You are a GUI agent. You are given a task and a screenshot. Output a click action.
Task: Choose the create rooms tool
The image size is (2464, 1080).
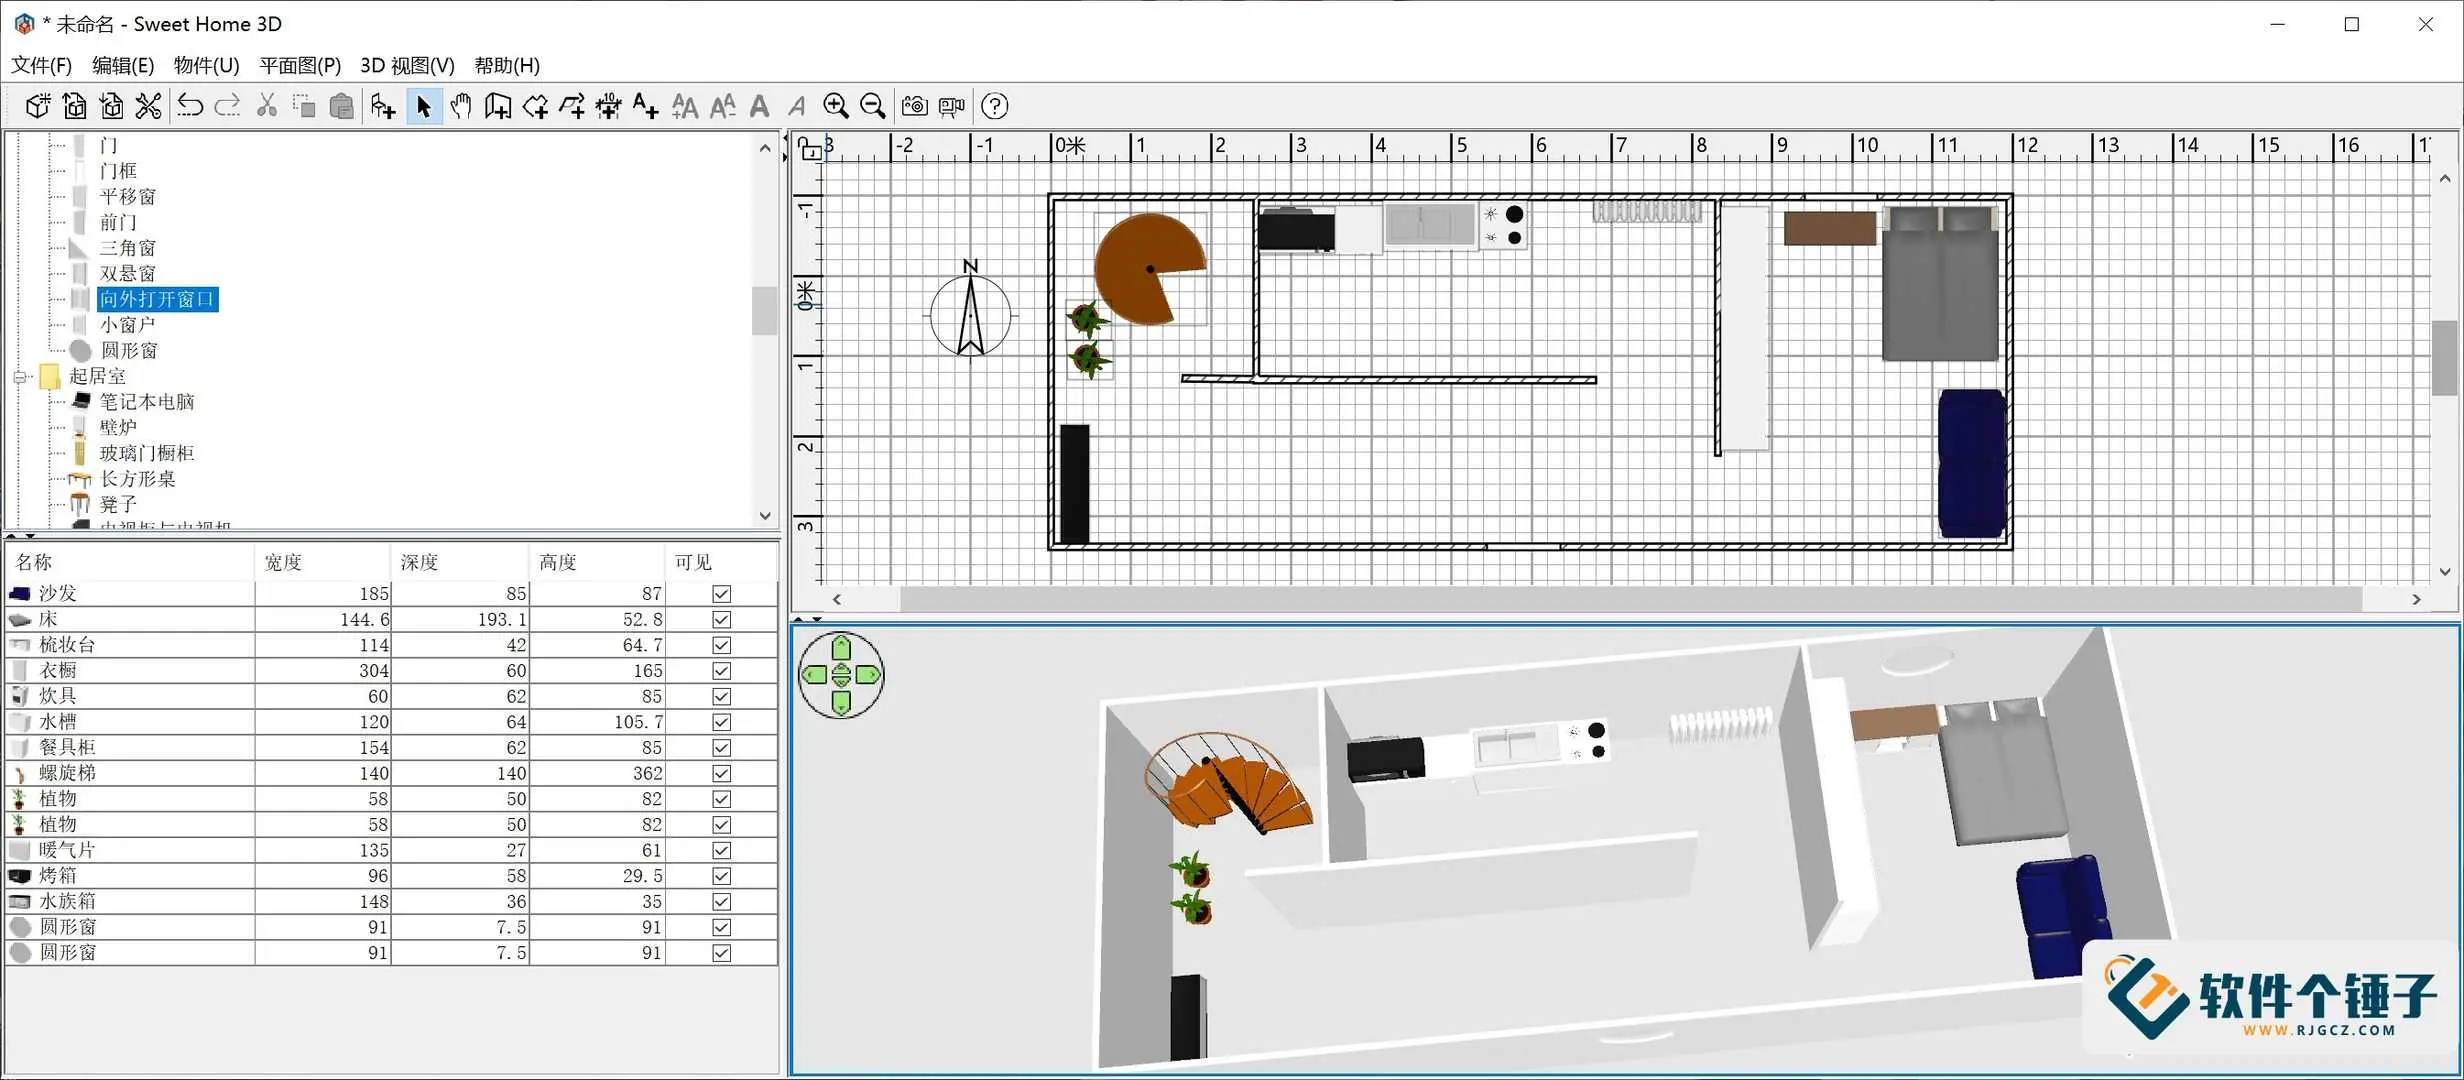point(535,106)
